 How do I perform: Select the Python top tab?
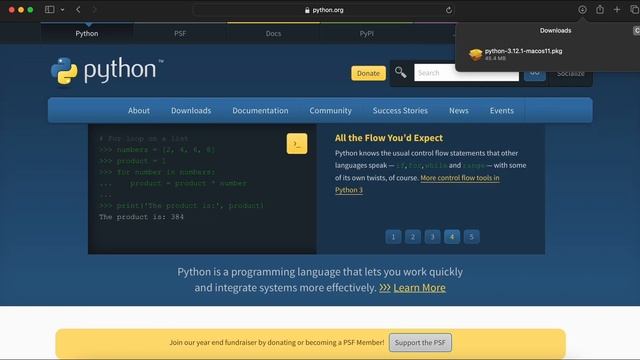click(87, 33)
